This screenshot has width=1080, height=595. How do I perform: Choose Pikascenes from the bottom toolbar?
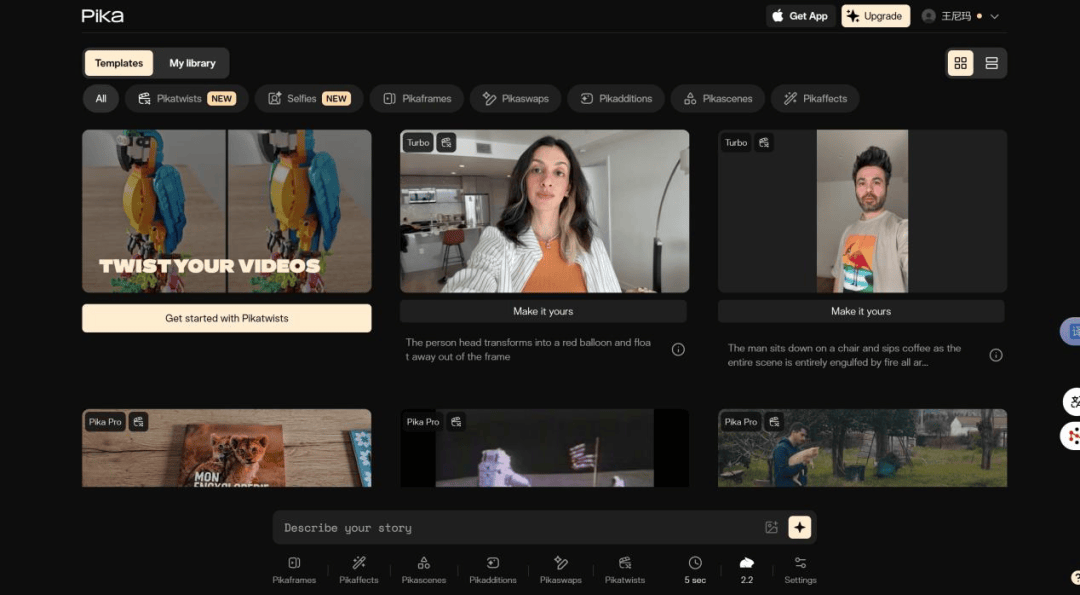click(424, 570)
